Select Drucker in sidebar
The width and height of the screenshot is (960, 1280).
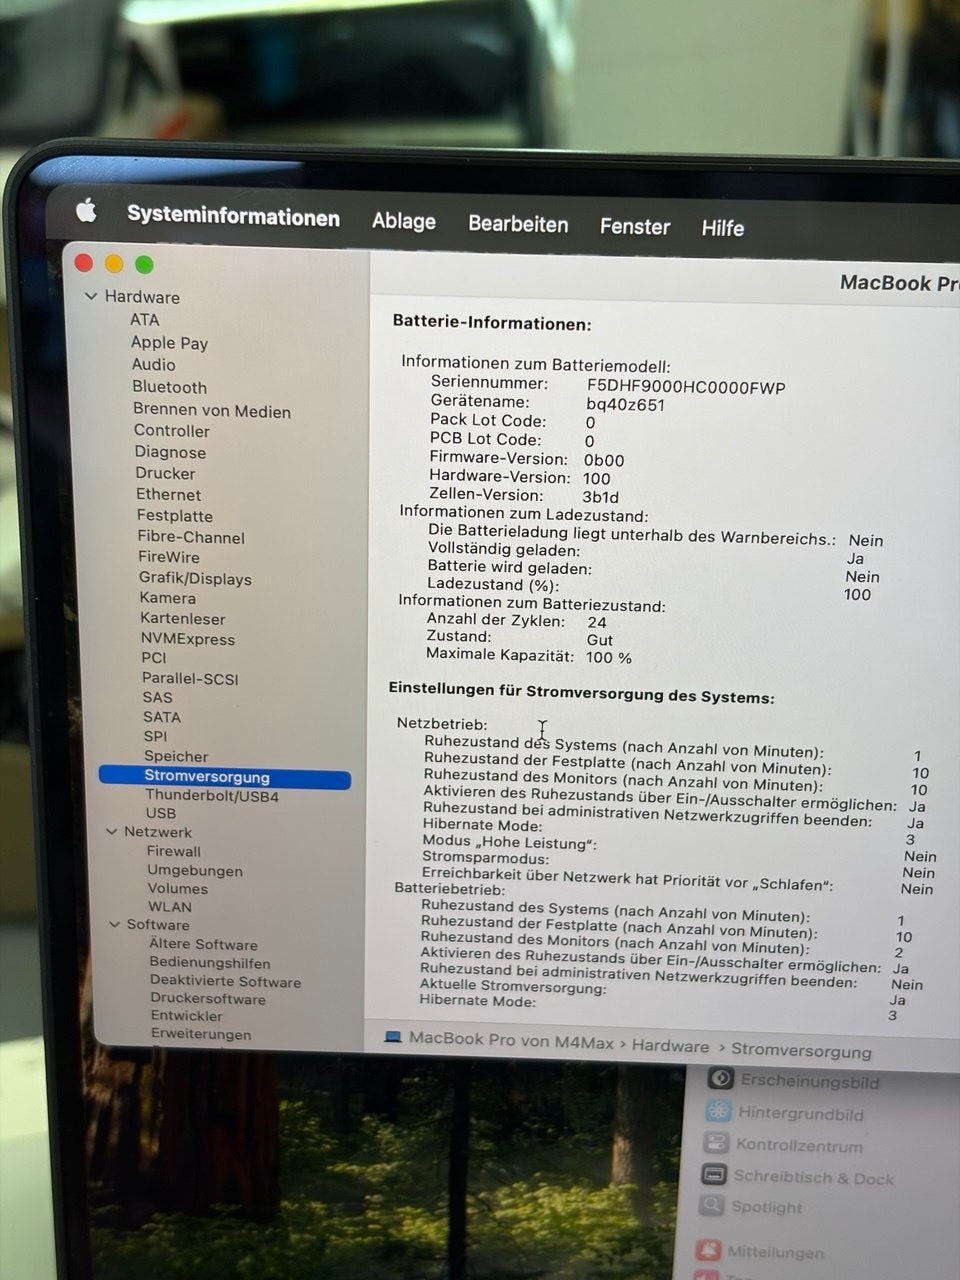tap(165, 473)
